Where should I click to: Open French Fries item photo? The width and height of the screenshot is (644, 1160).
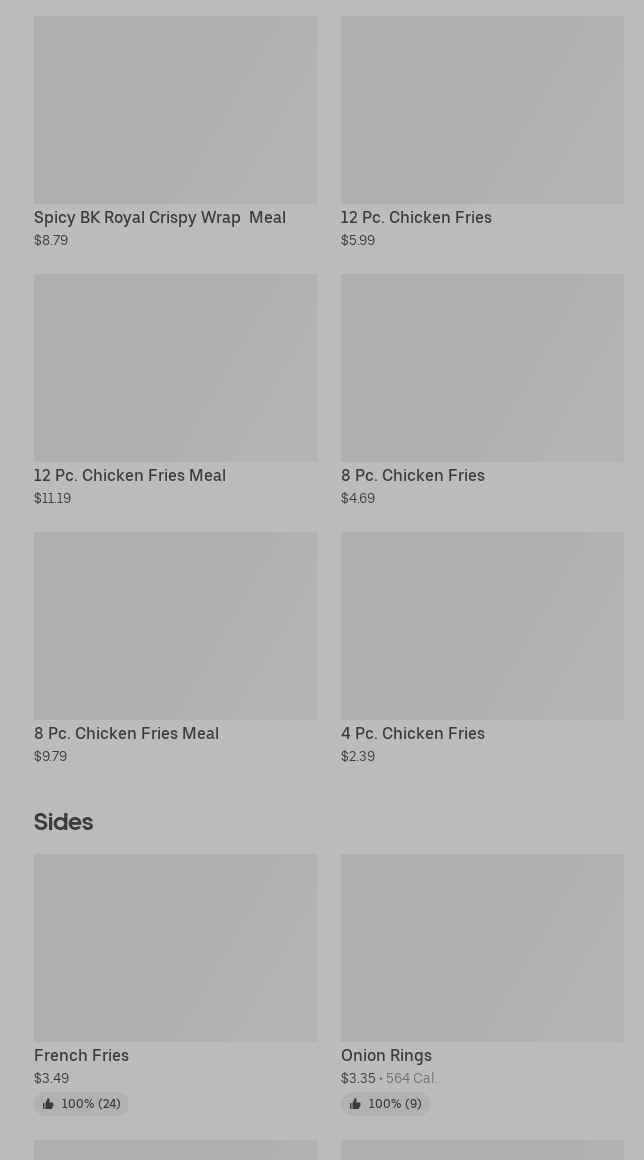coord(175,948)
